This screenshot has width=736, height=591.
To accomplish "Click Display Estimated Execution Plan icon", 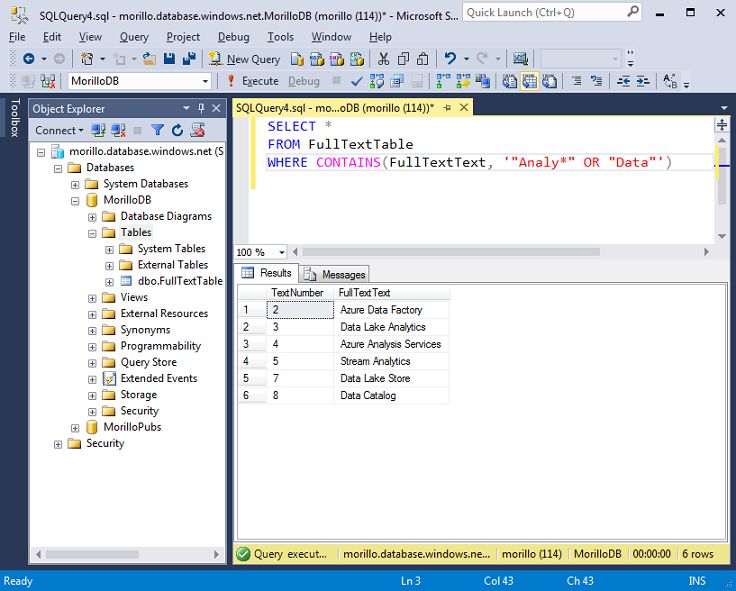I will point(376,81).
